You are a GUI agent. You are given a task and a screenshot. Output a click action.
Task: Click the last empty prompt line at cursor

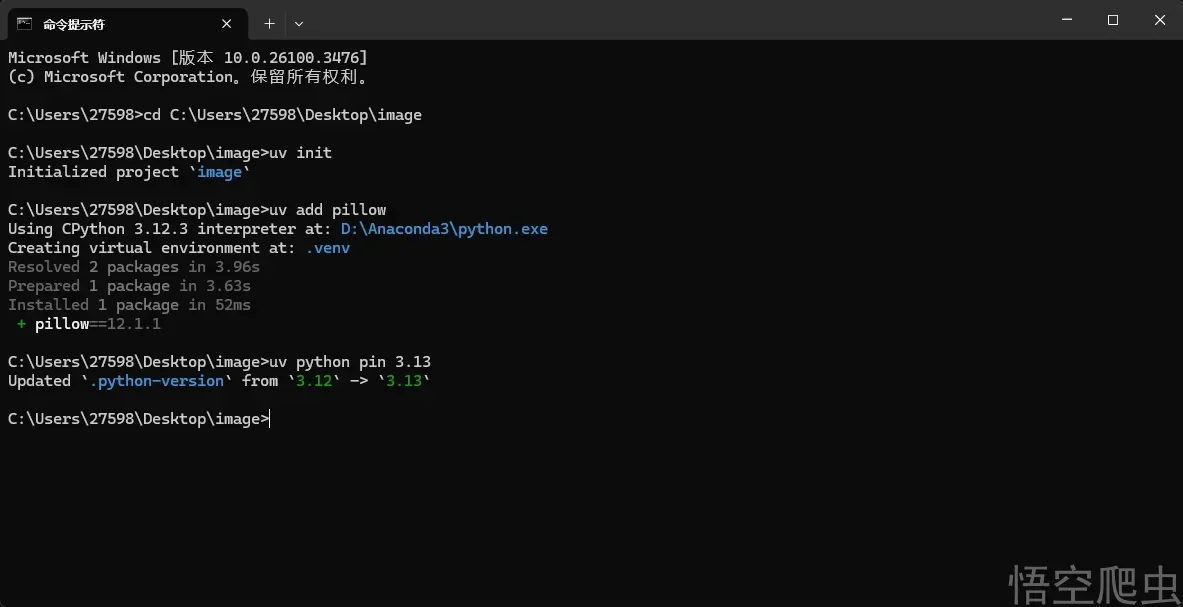pyautogui.click(x=139, y=418)
